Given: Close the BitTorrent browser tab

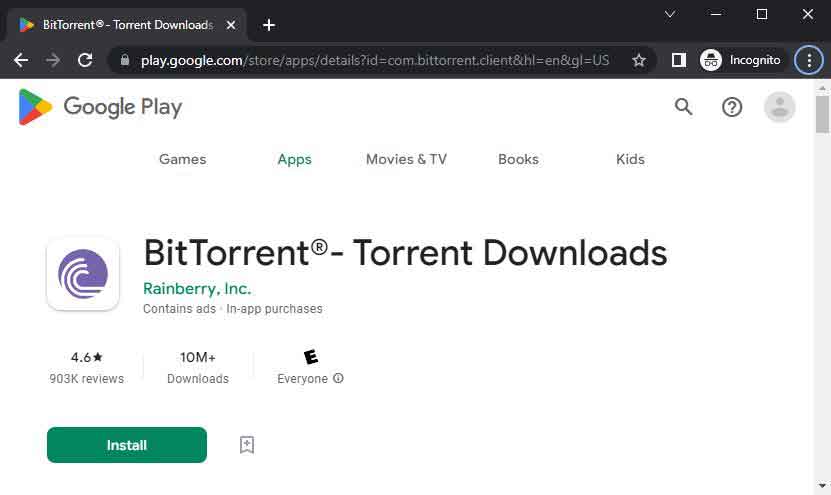Looking at the screenshot, I should [x=231, y=25].
